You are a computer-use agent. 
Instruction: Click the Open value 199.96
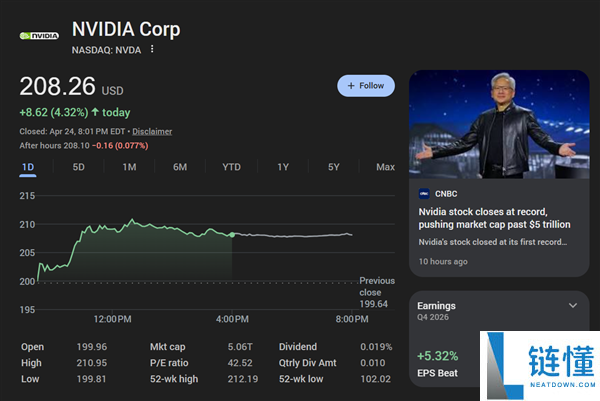pos(92,347)
